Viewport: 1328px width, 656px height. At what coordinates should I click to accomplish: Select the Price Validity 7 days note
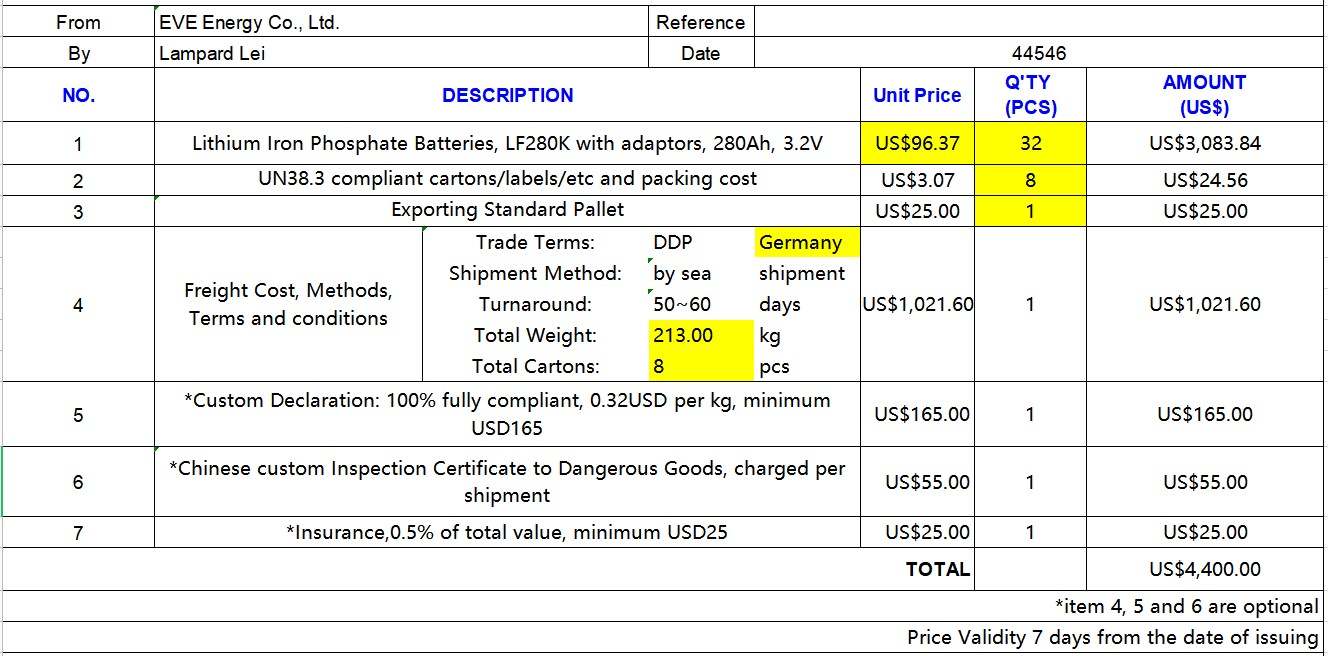[1113, 637]
